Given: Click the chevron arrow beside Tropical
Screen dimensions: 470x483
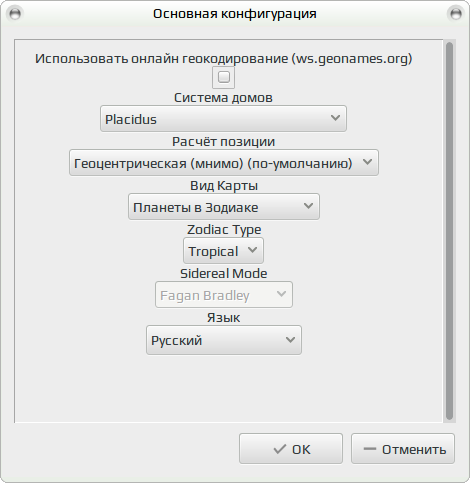Looking at the screenshot, I should (253, 250).
